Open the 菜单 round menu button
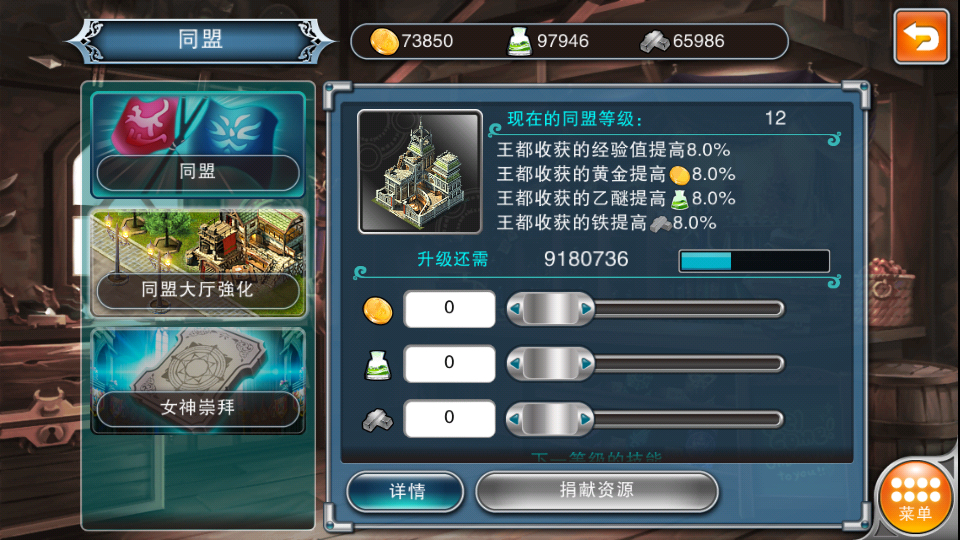The height and width of the screenshot is (540, 960). pyautogui.click(x=915, y=498)
